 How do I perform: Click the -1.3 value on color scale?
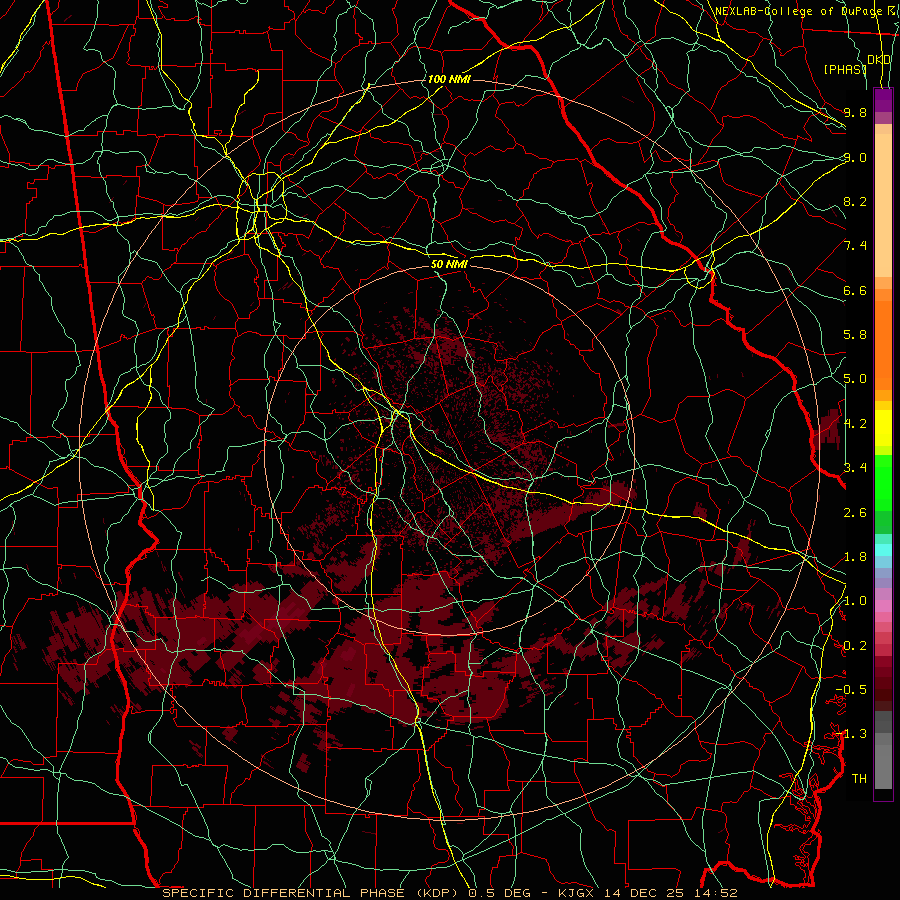(851, 734)
